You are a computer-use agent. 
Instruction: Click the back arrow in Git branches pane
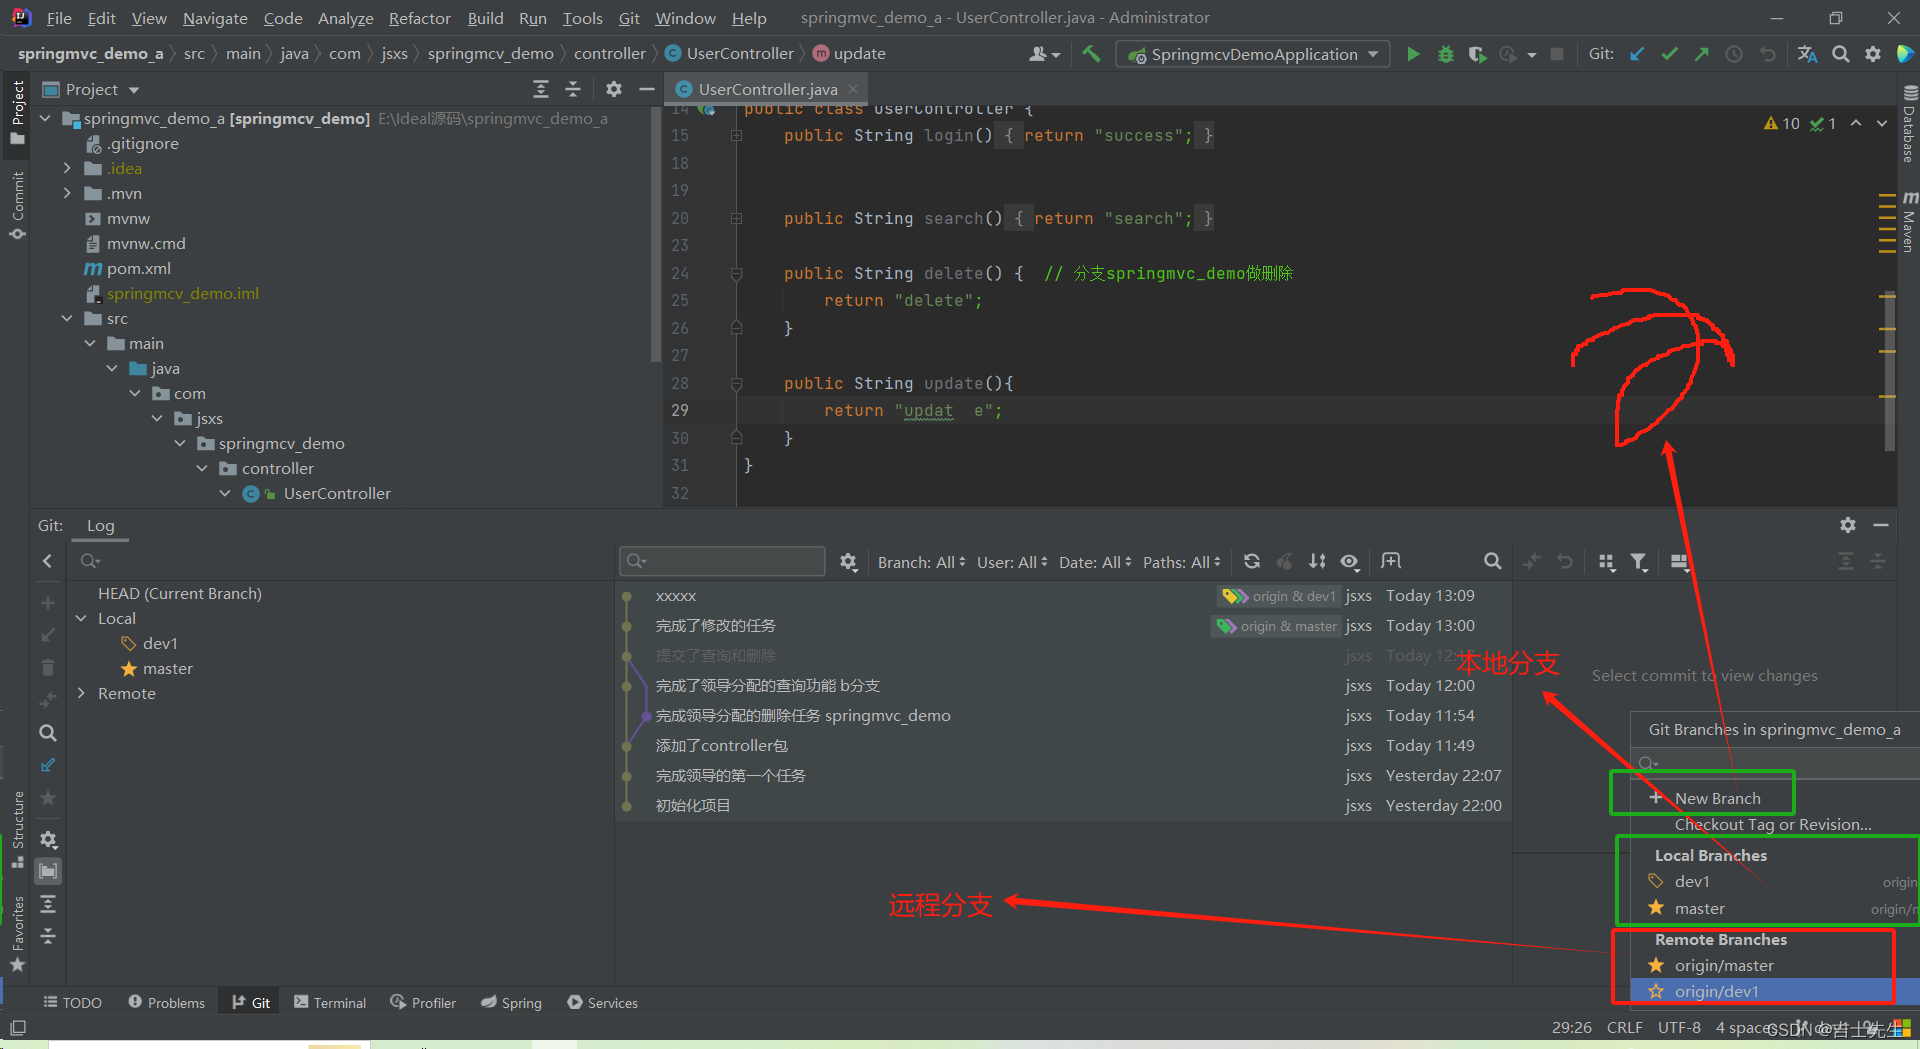click(x=47, y=561)
